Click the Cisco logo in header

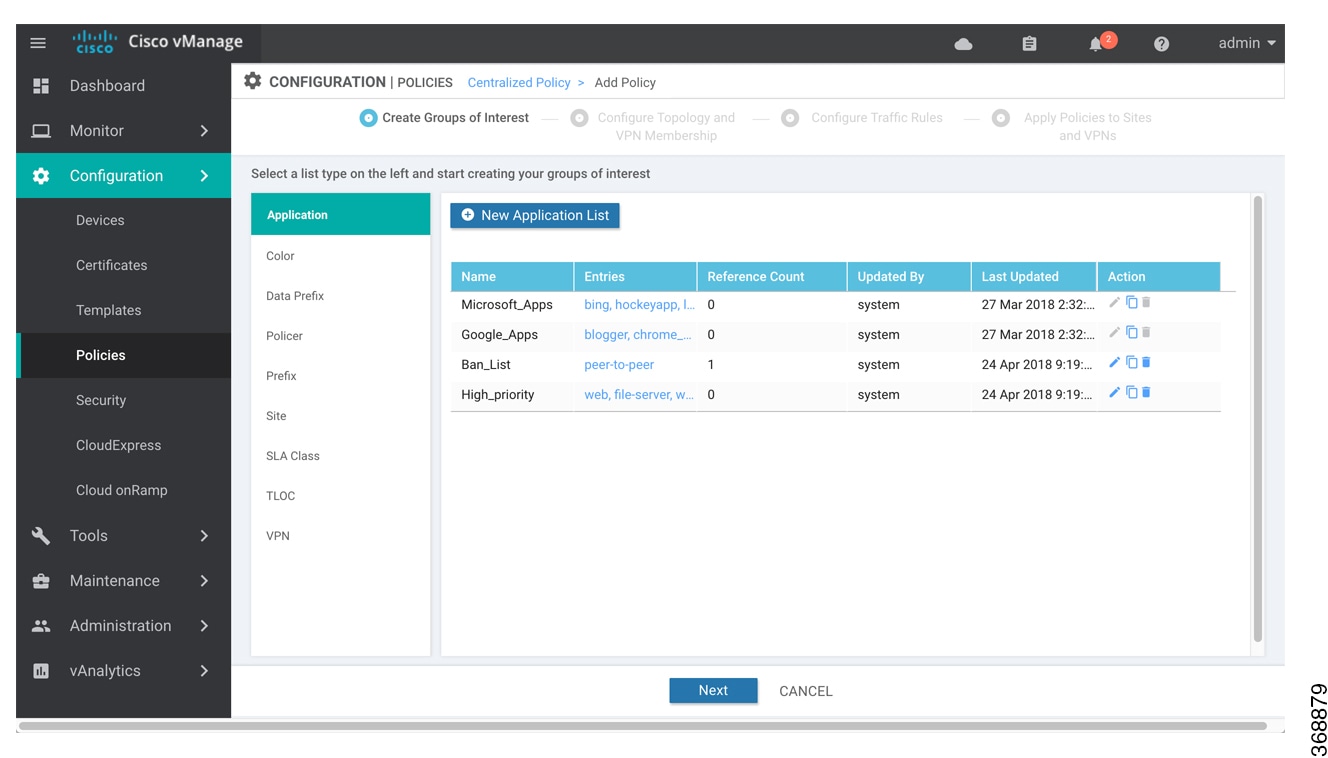tap(94, 42)
